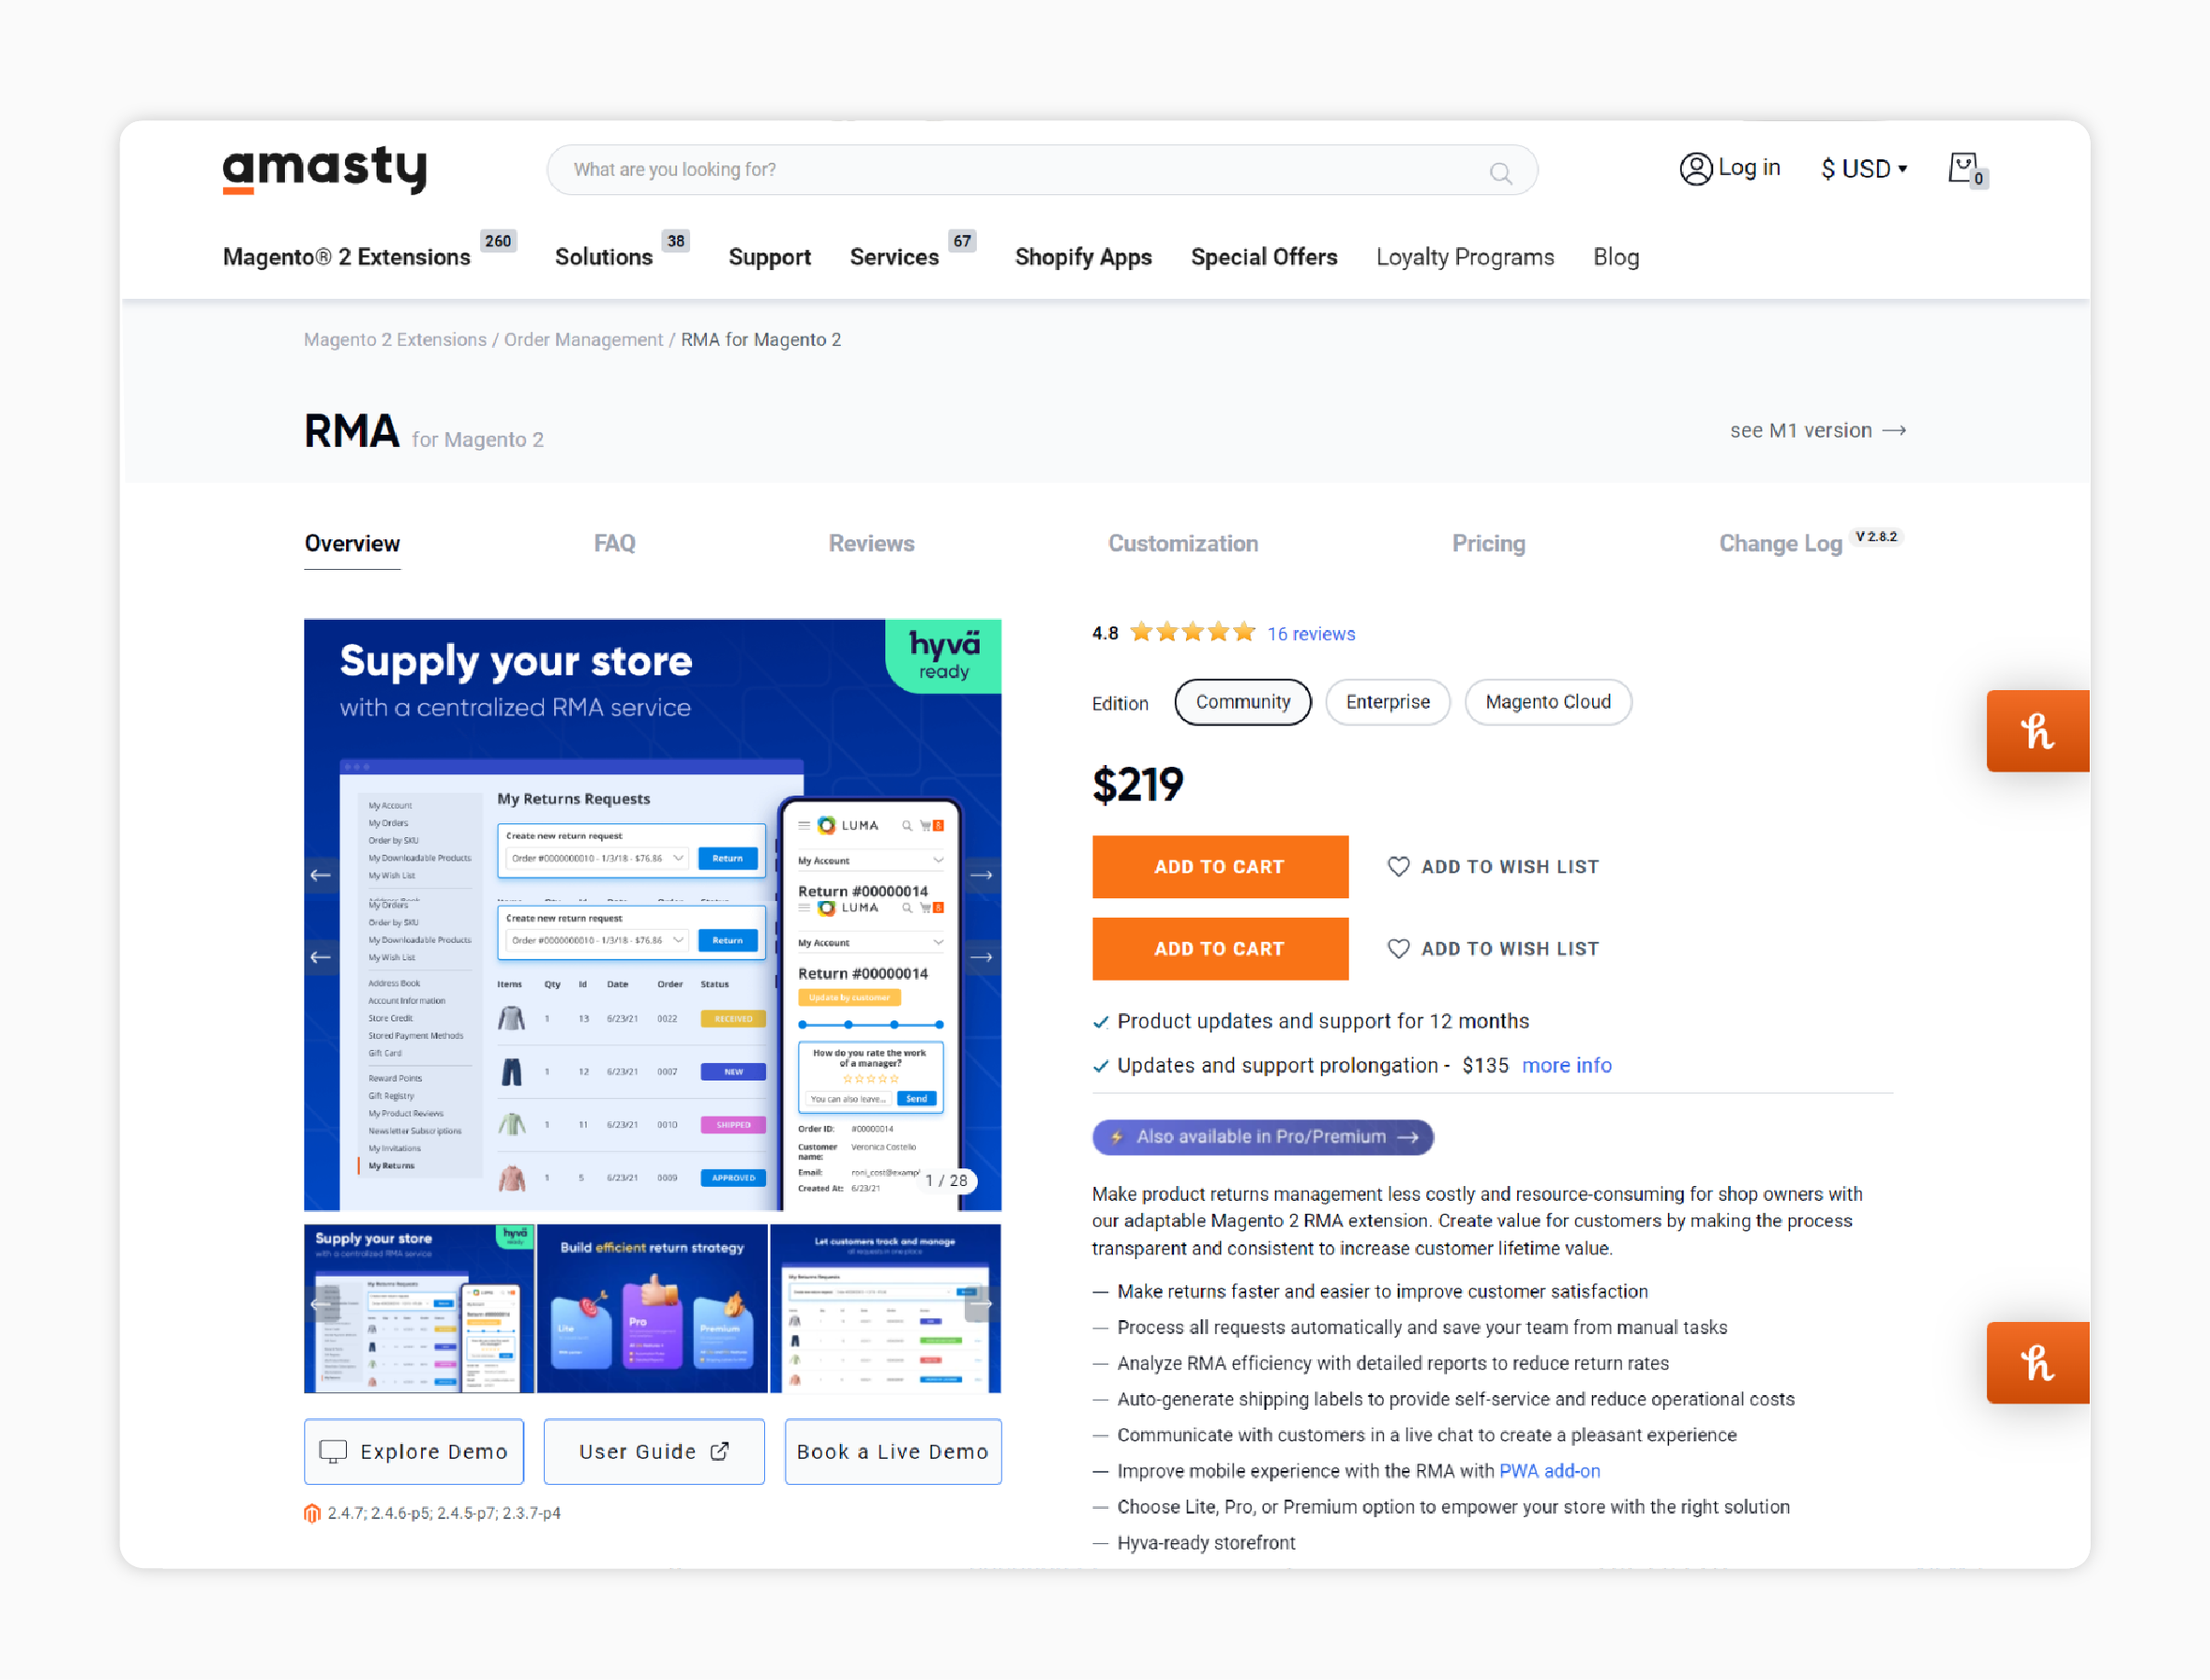Open the Magento 2 Extensions dropdown menu
Viewport: 2210px width, 1680px height.
348,256
